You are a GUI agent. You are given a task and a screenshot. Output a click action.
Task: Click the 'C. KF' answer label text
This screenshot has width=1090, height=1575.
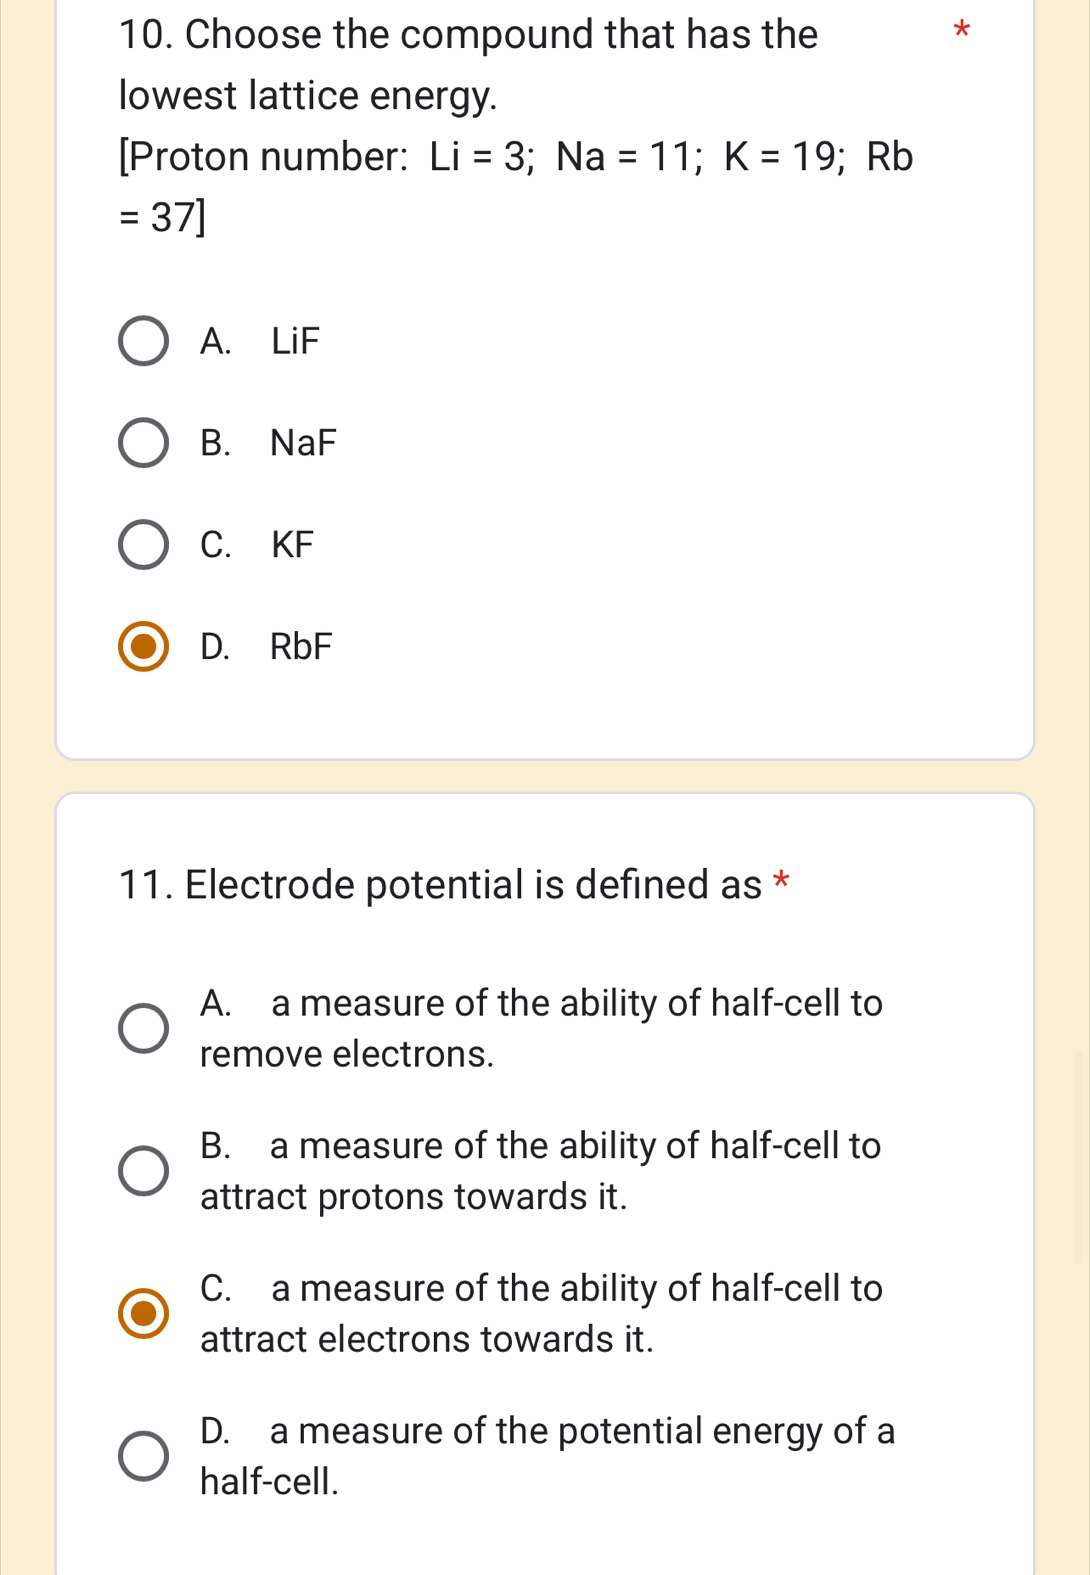pyautogui.click(x=257, y=545)
